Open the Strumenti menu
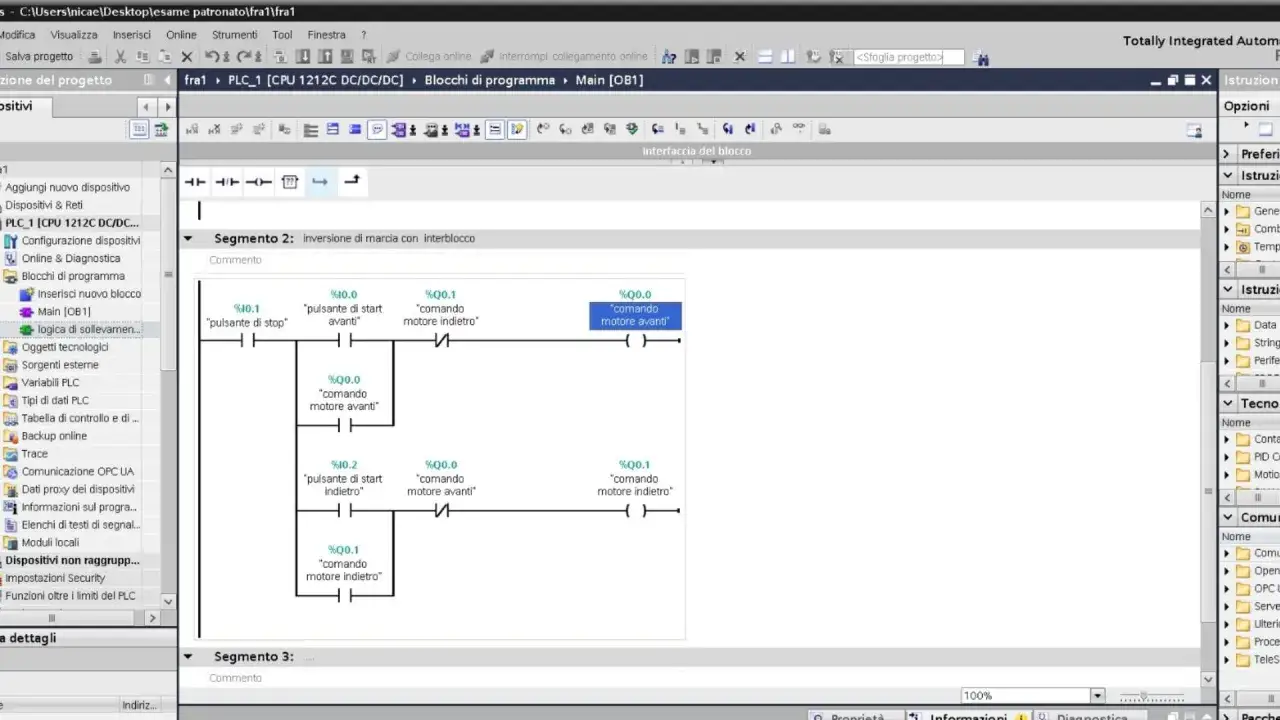The height and width of the screenshot is (720, 1280). [x=235, y=34]
